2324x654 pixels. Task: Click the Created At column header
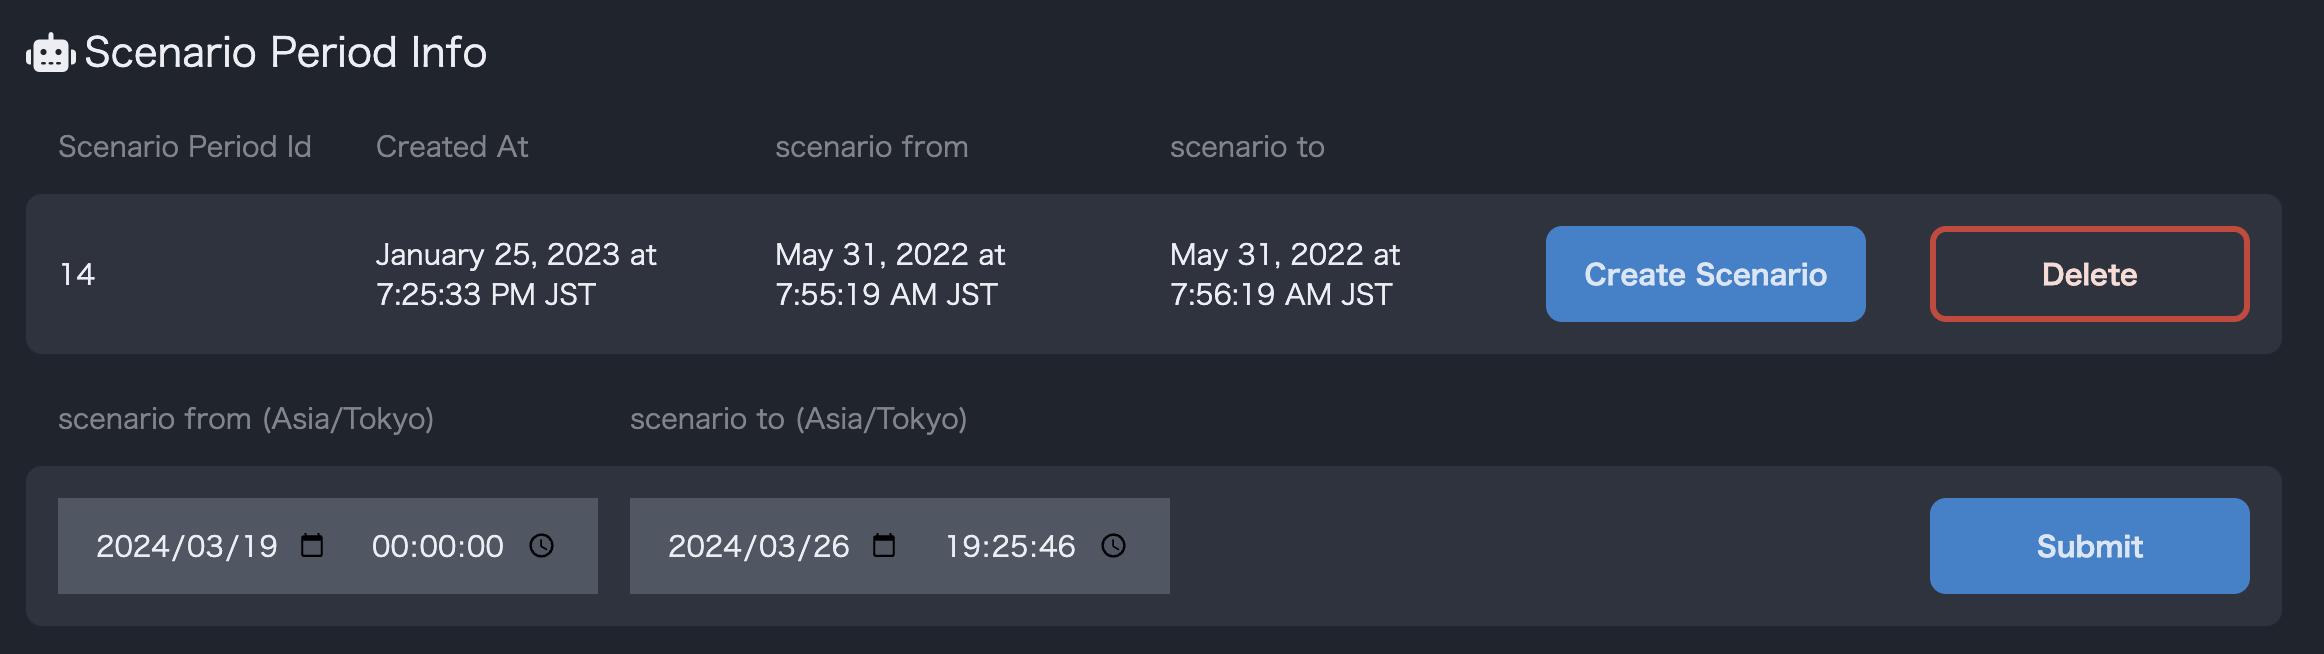click(x=452, y=147)
